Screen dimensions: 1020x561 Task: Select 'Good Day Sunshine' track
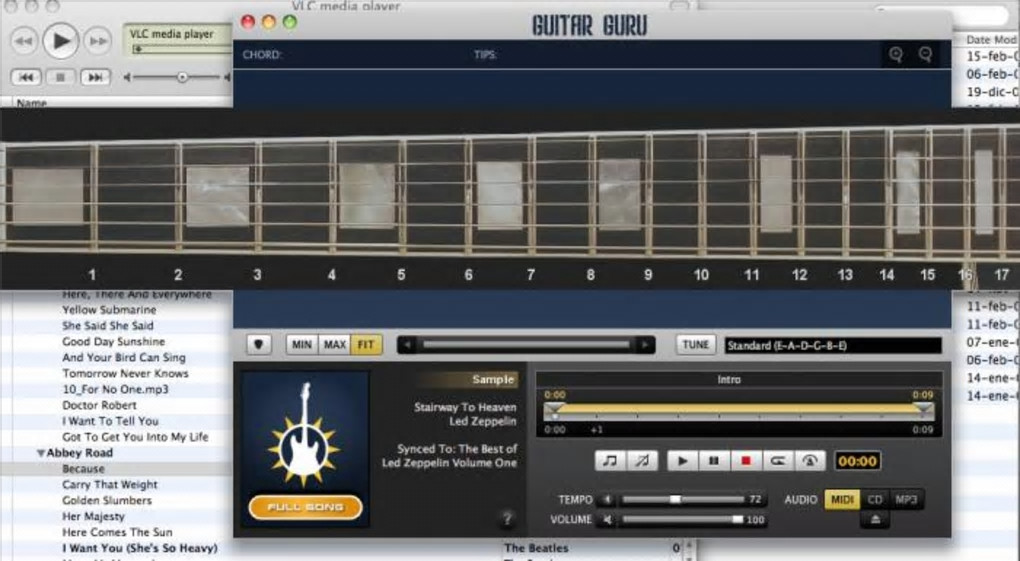click(x=114, y=342)
